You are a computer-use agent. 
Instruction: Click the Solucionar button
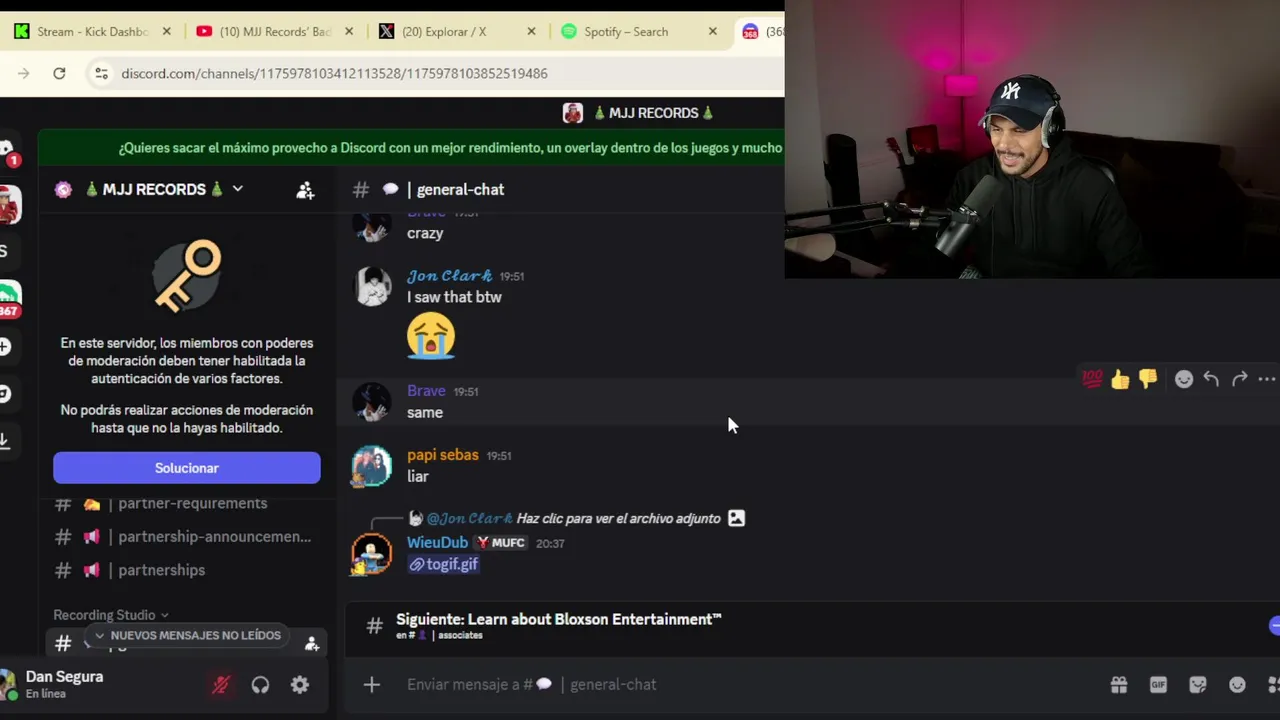point(187,468)
